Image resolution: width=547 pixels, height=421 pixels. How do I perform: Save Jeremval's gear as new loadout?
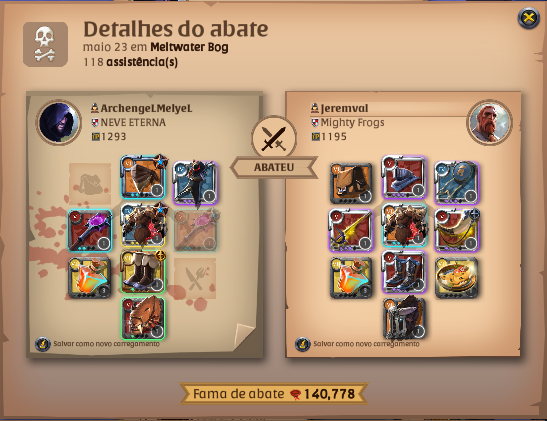coord(357,344)
